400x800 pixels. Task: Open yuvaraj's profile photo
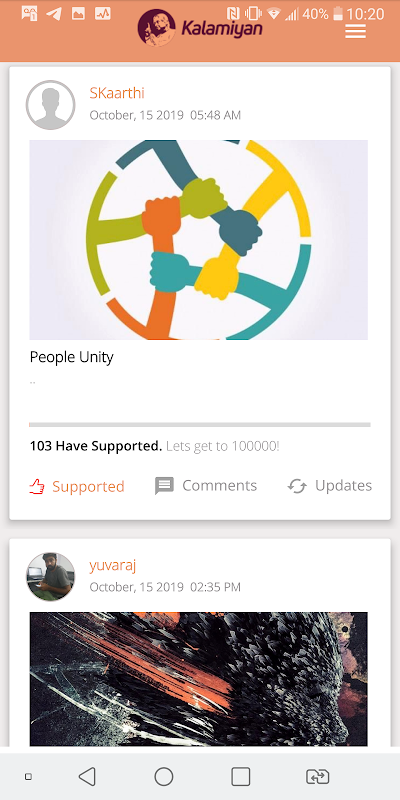[x=51, y=577]
